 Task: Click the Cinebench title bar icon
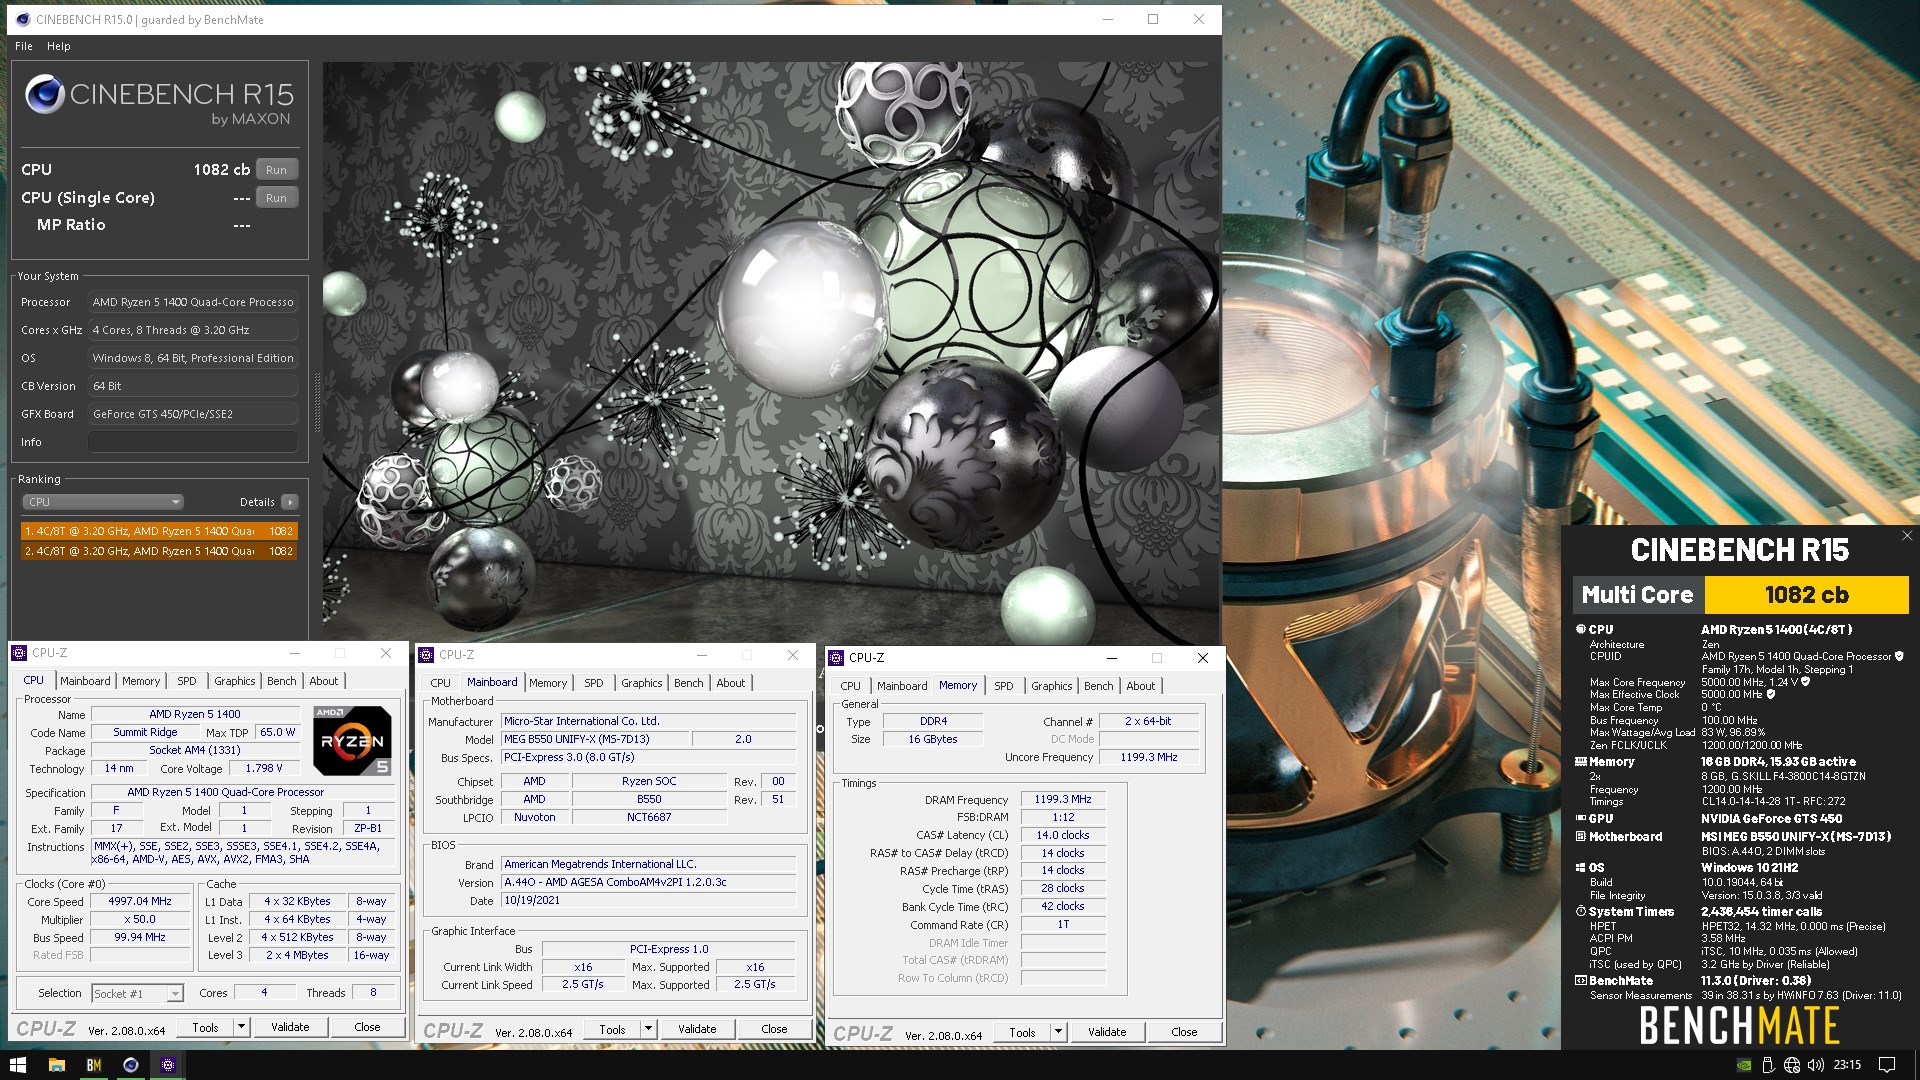click(22, 19)
